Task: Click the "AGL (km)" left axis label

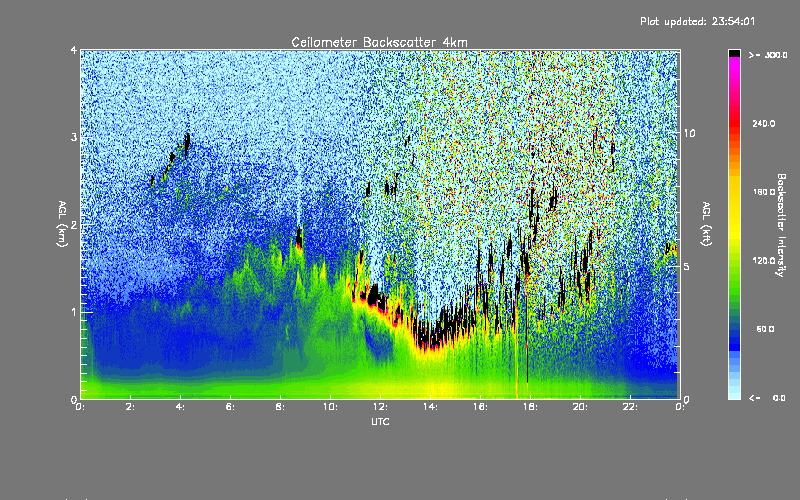Action: pos(62,224)
